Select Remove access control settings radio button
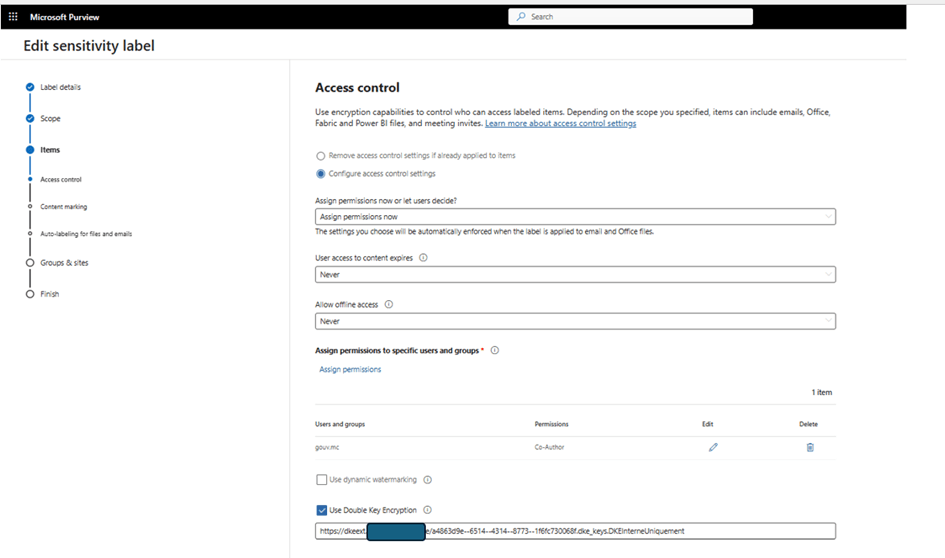Image resolution: width=945 pixels, height=558 pixels. tap(321, 156)
